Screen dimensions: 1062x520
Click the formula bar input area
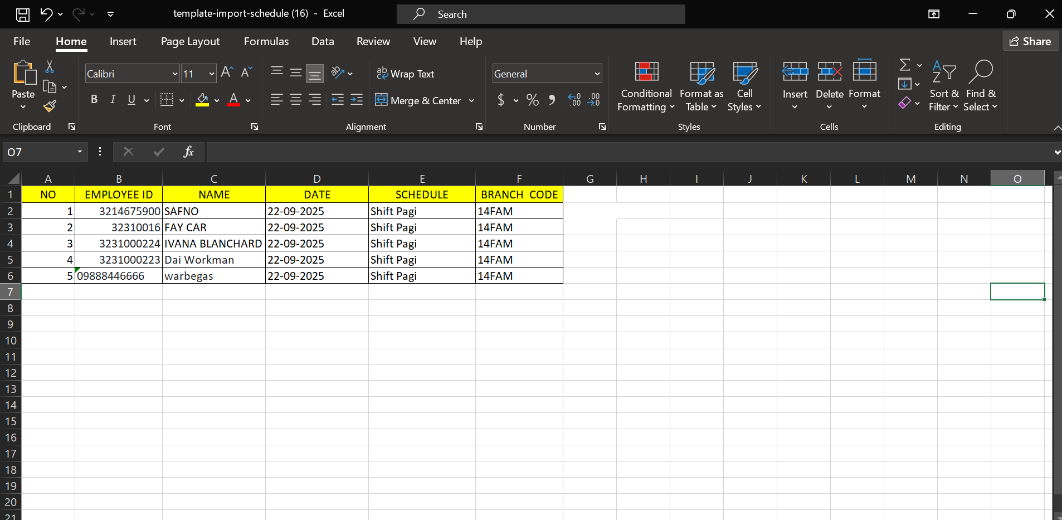point(630,152)
